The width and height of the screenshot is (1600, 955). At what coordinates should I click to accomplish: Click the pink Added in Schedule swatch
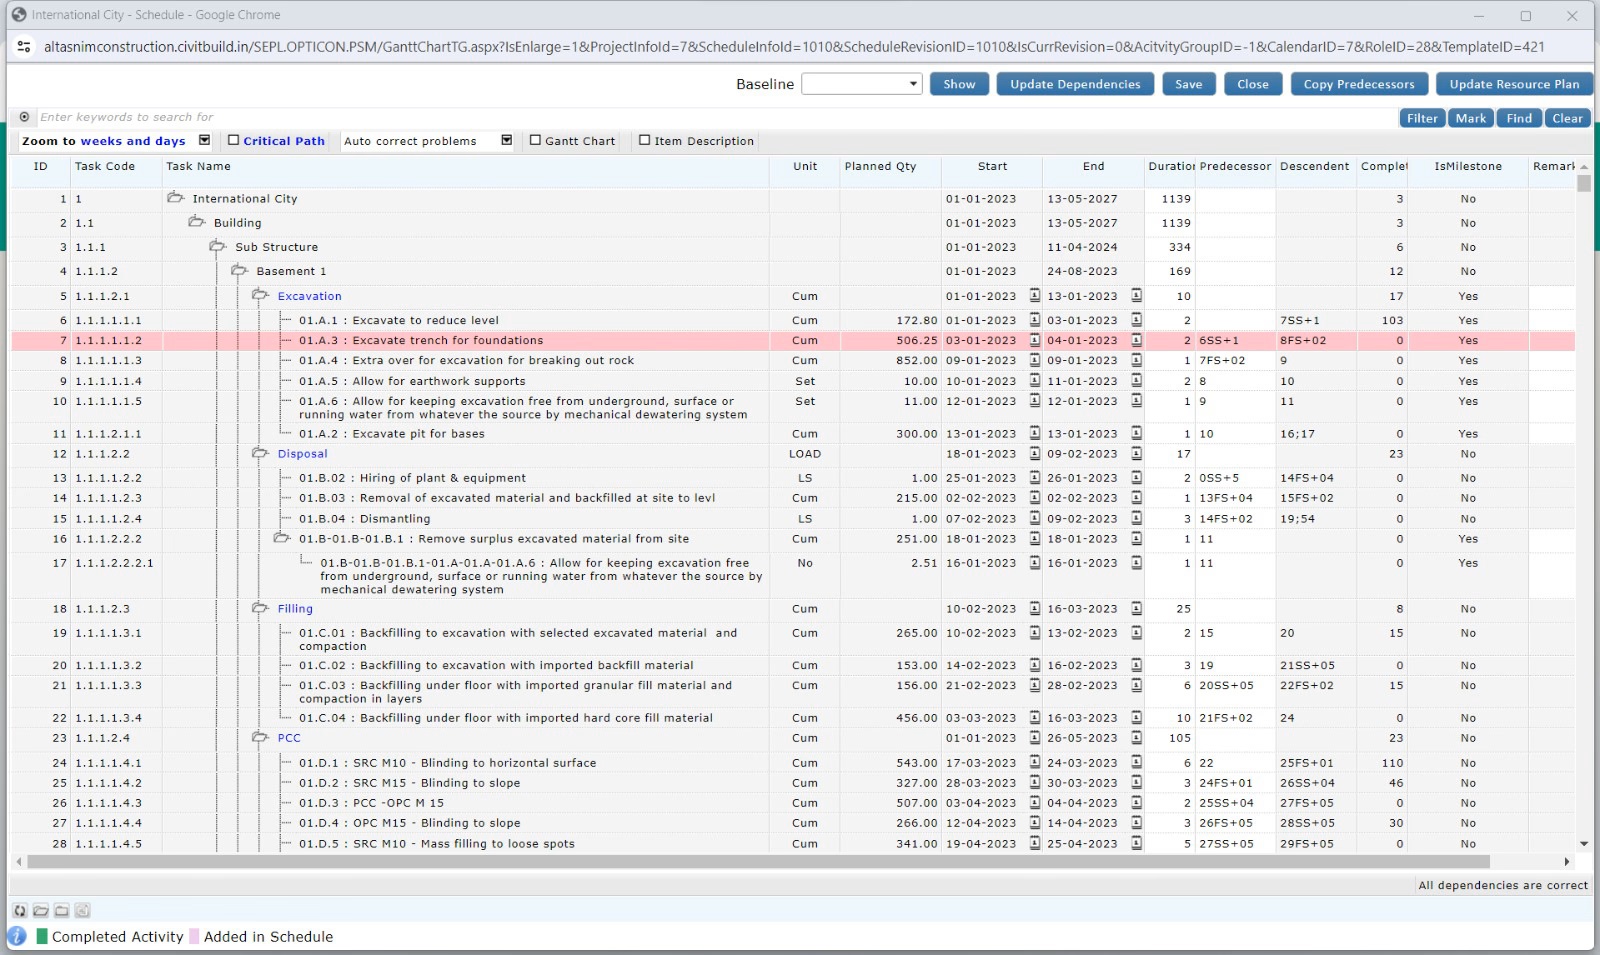pos(194,937)
